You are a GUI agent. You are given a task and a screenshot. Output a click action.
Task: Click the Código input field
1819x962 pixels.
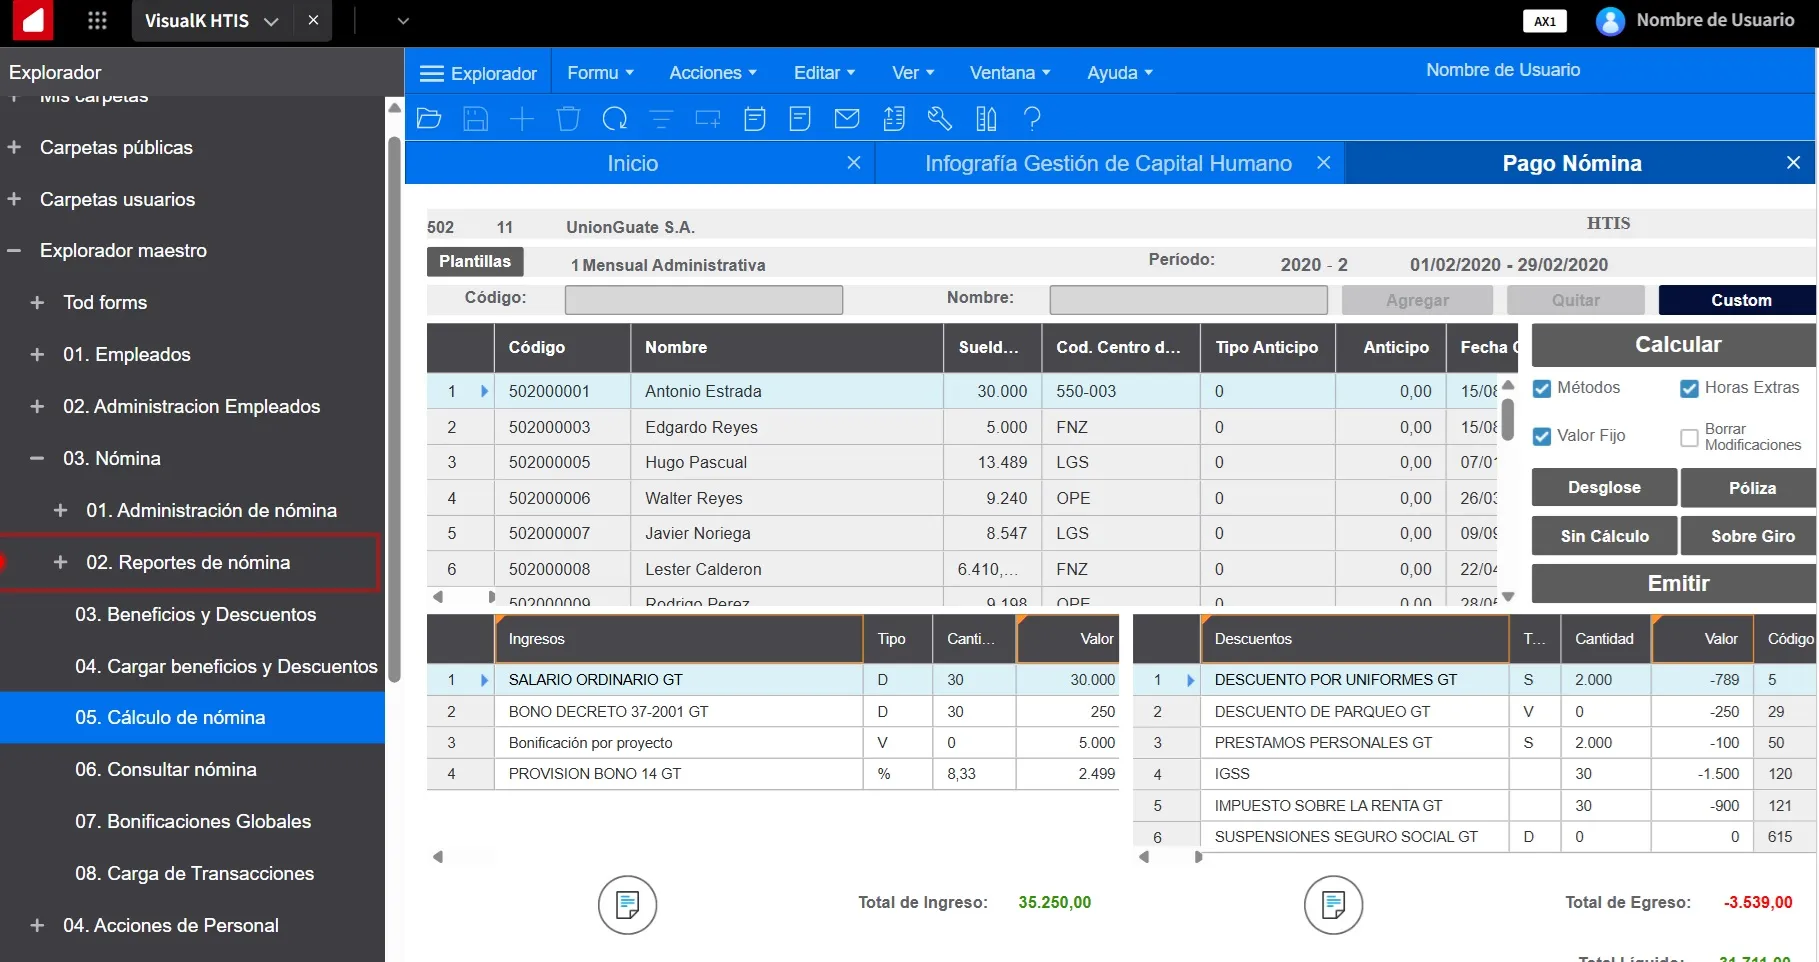pos(703,300)
